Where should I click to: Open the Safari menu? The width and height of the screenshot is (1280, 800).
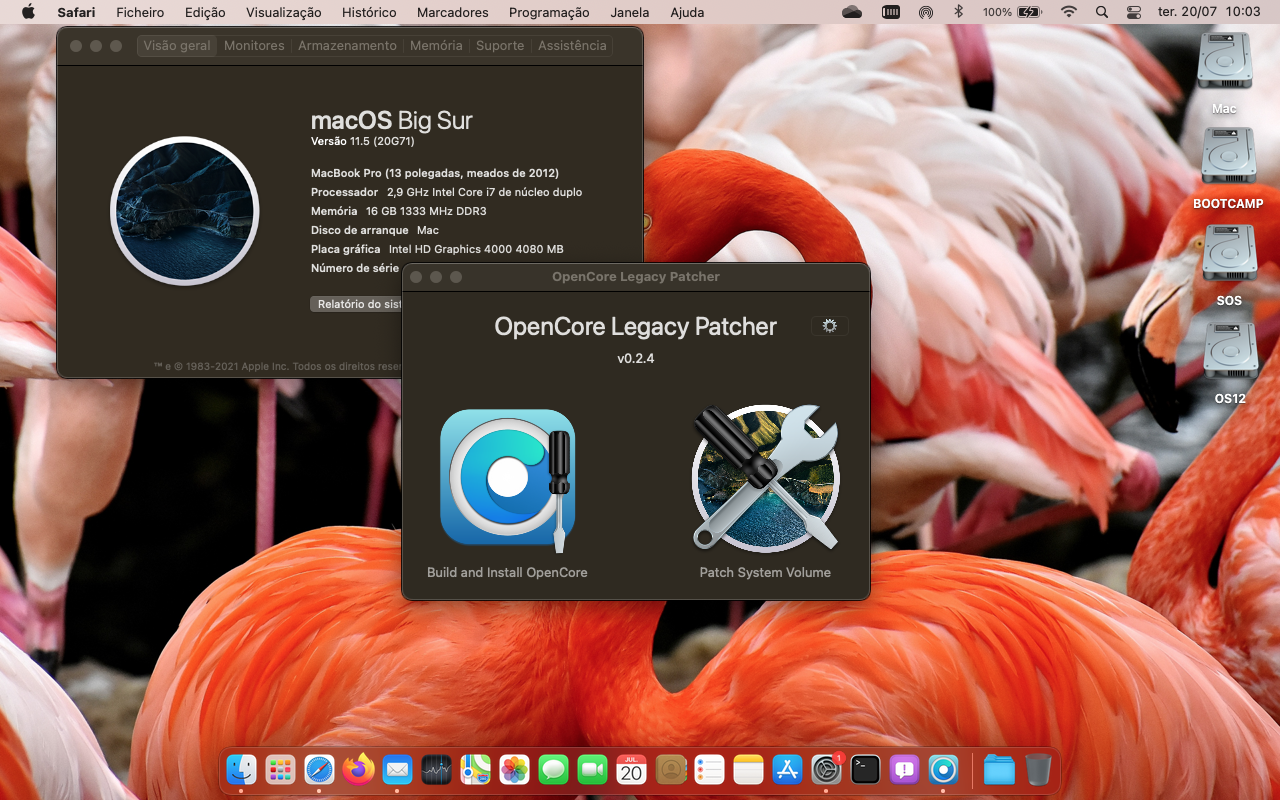(76, 12)
